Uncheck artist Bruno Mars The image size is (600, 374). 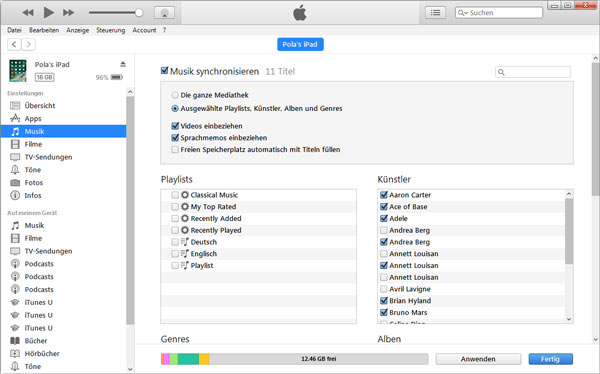[384, 313]
